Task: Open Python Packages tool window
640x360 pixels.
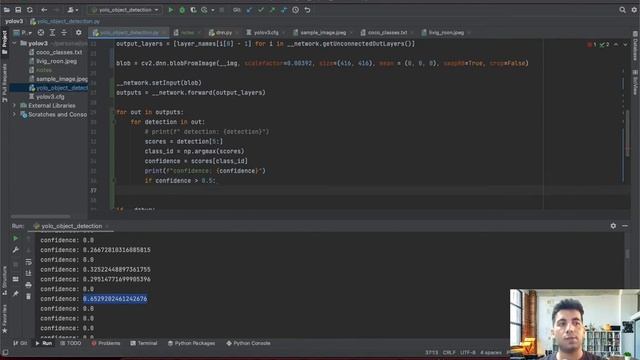Action: coord(191,343)
